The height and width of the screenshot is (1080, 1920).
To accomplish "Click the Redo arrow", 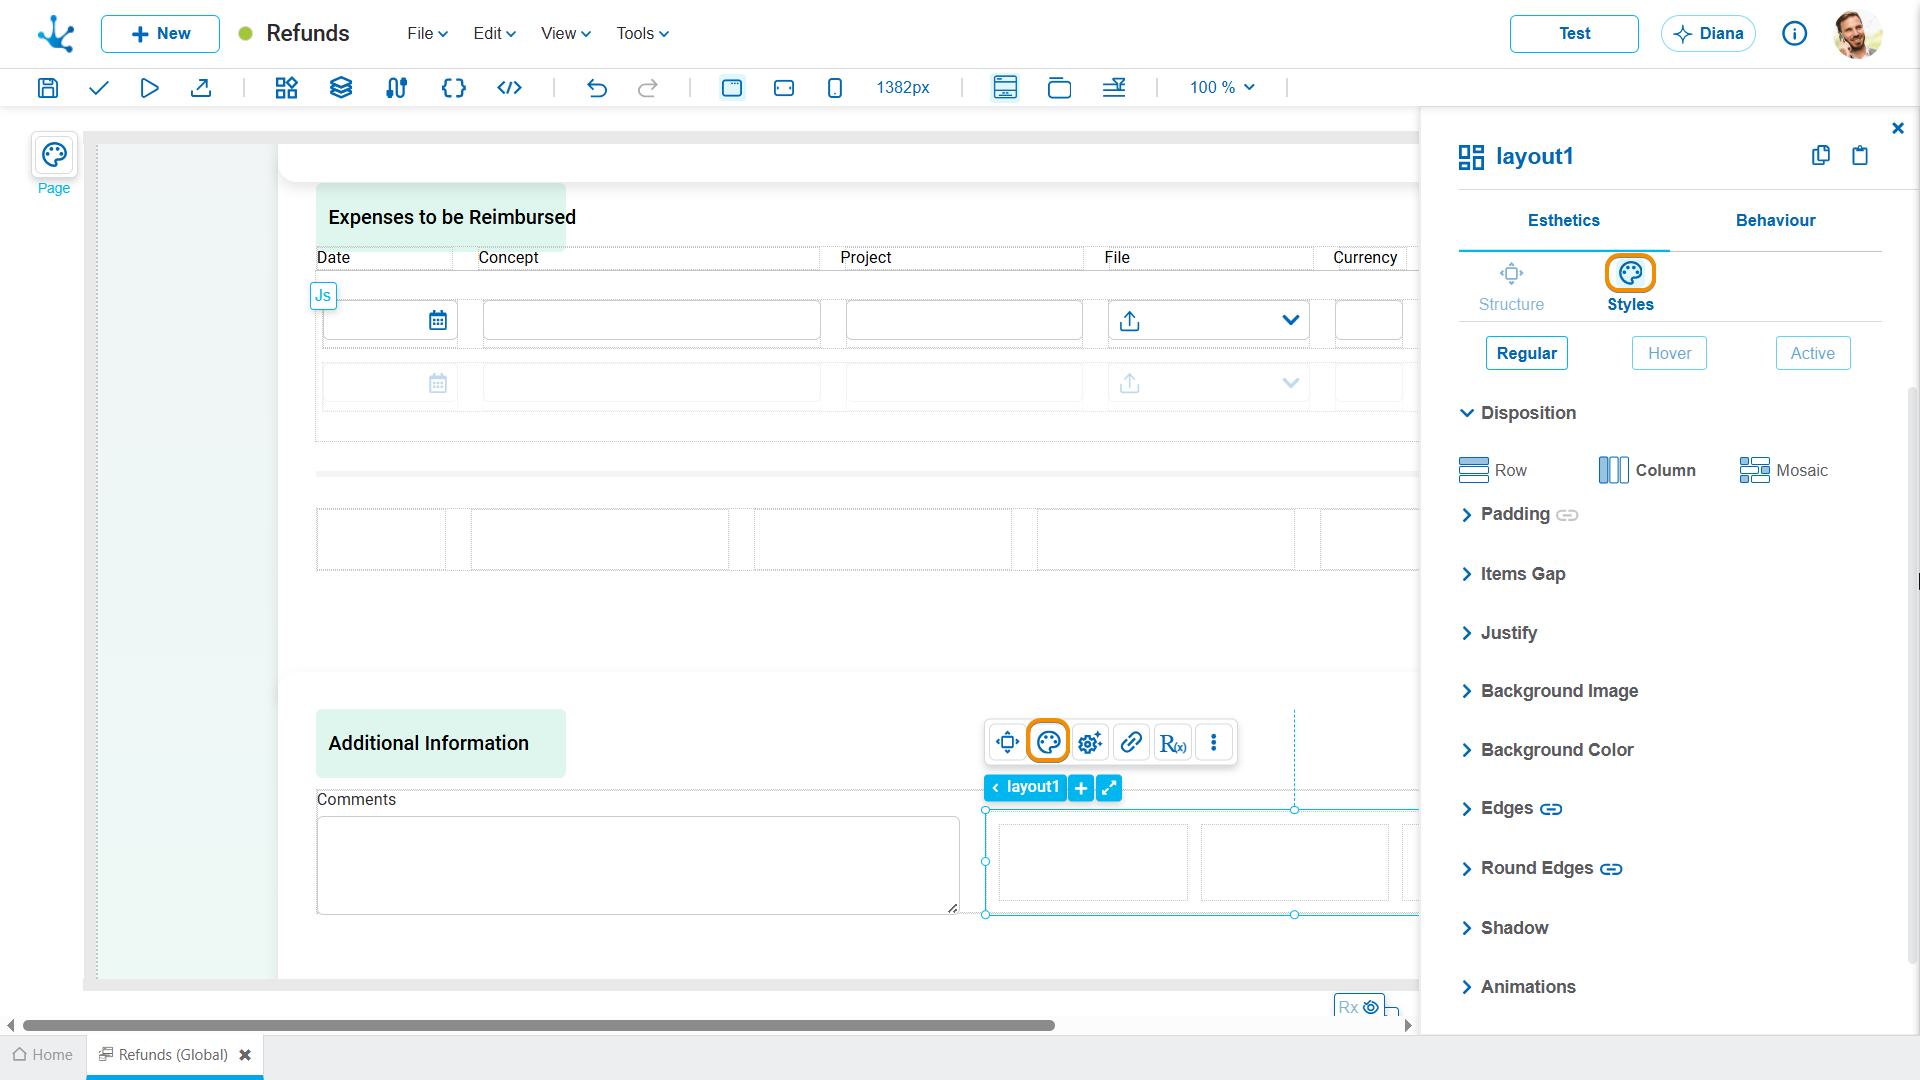I will pyautogui.click(x=648, y=88).
